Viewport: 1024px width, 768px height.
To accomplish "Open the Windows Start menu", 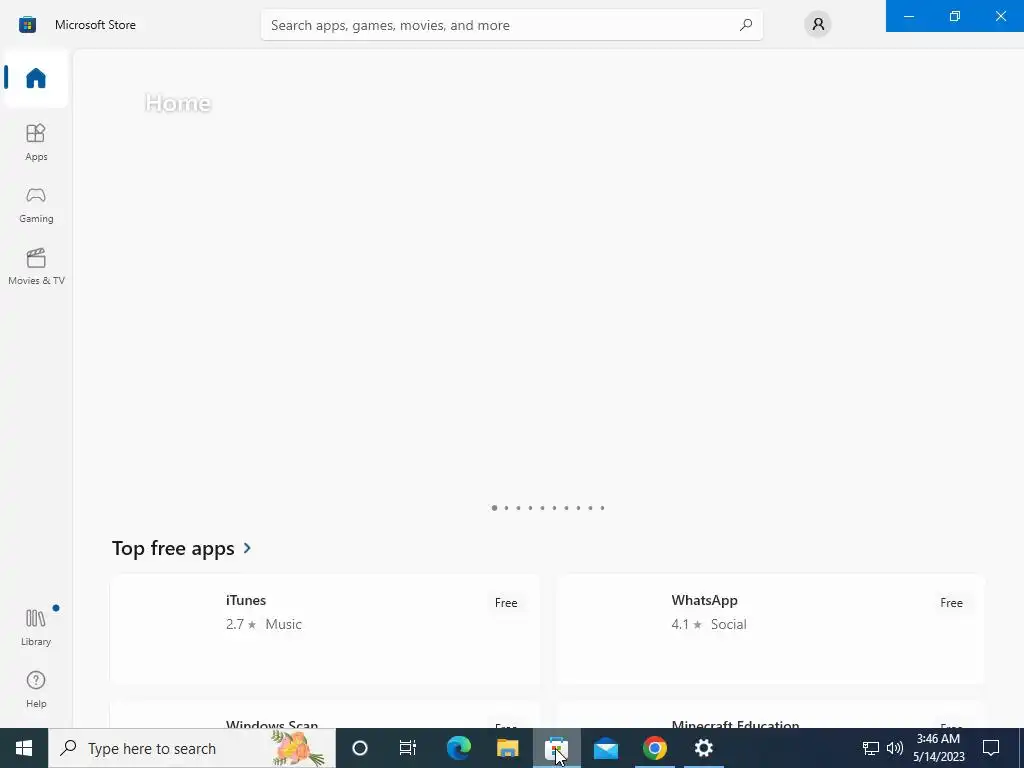I will 24,748.
